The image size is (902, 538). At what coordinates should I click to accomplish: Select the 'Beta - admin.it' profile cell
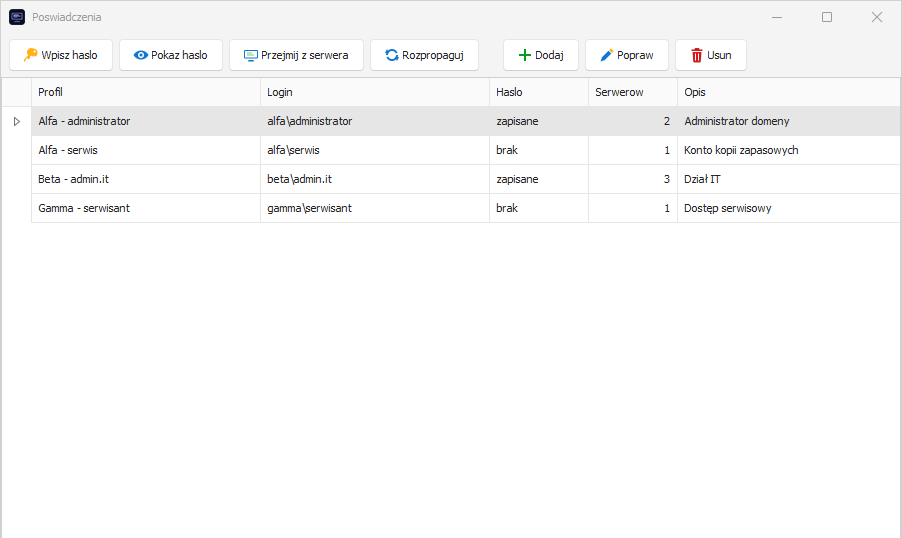[x=146, y=179]
